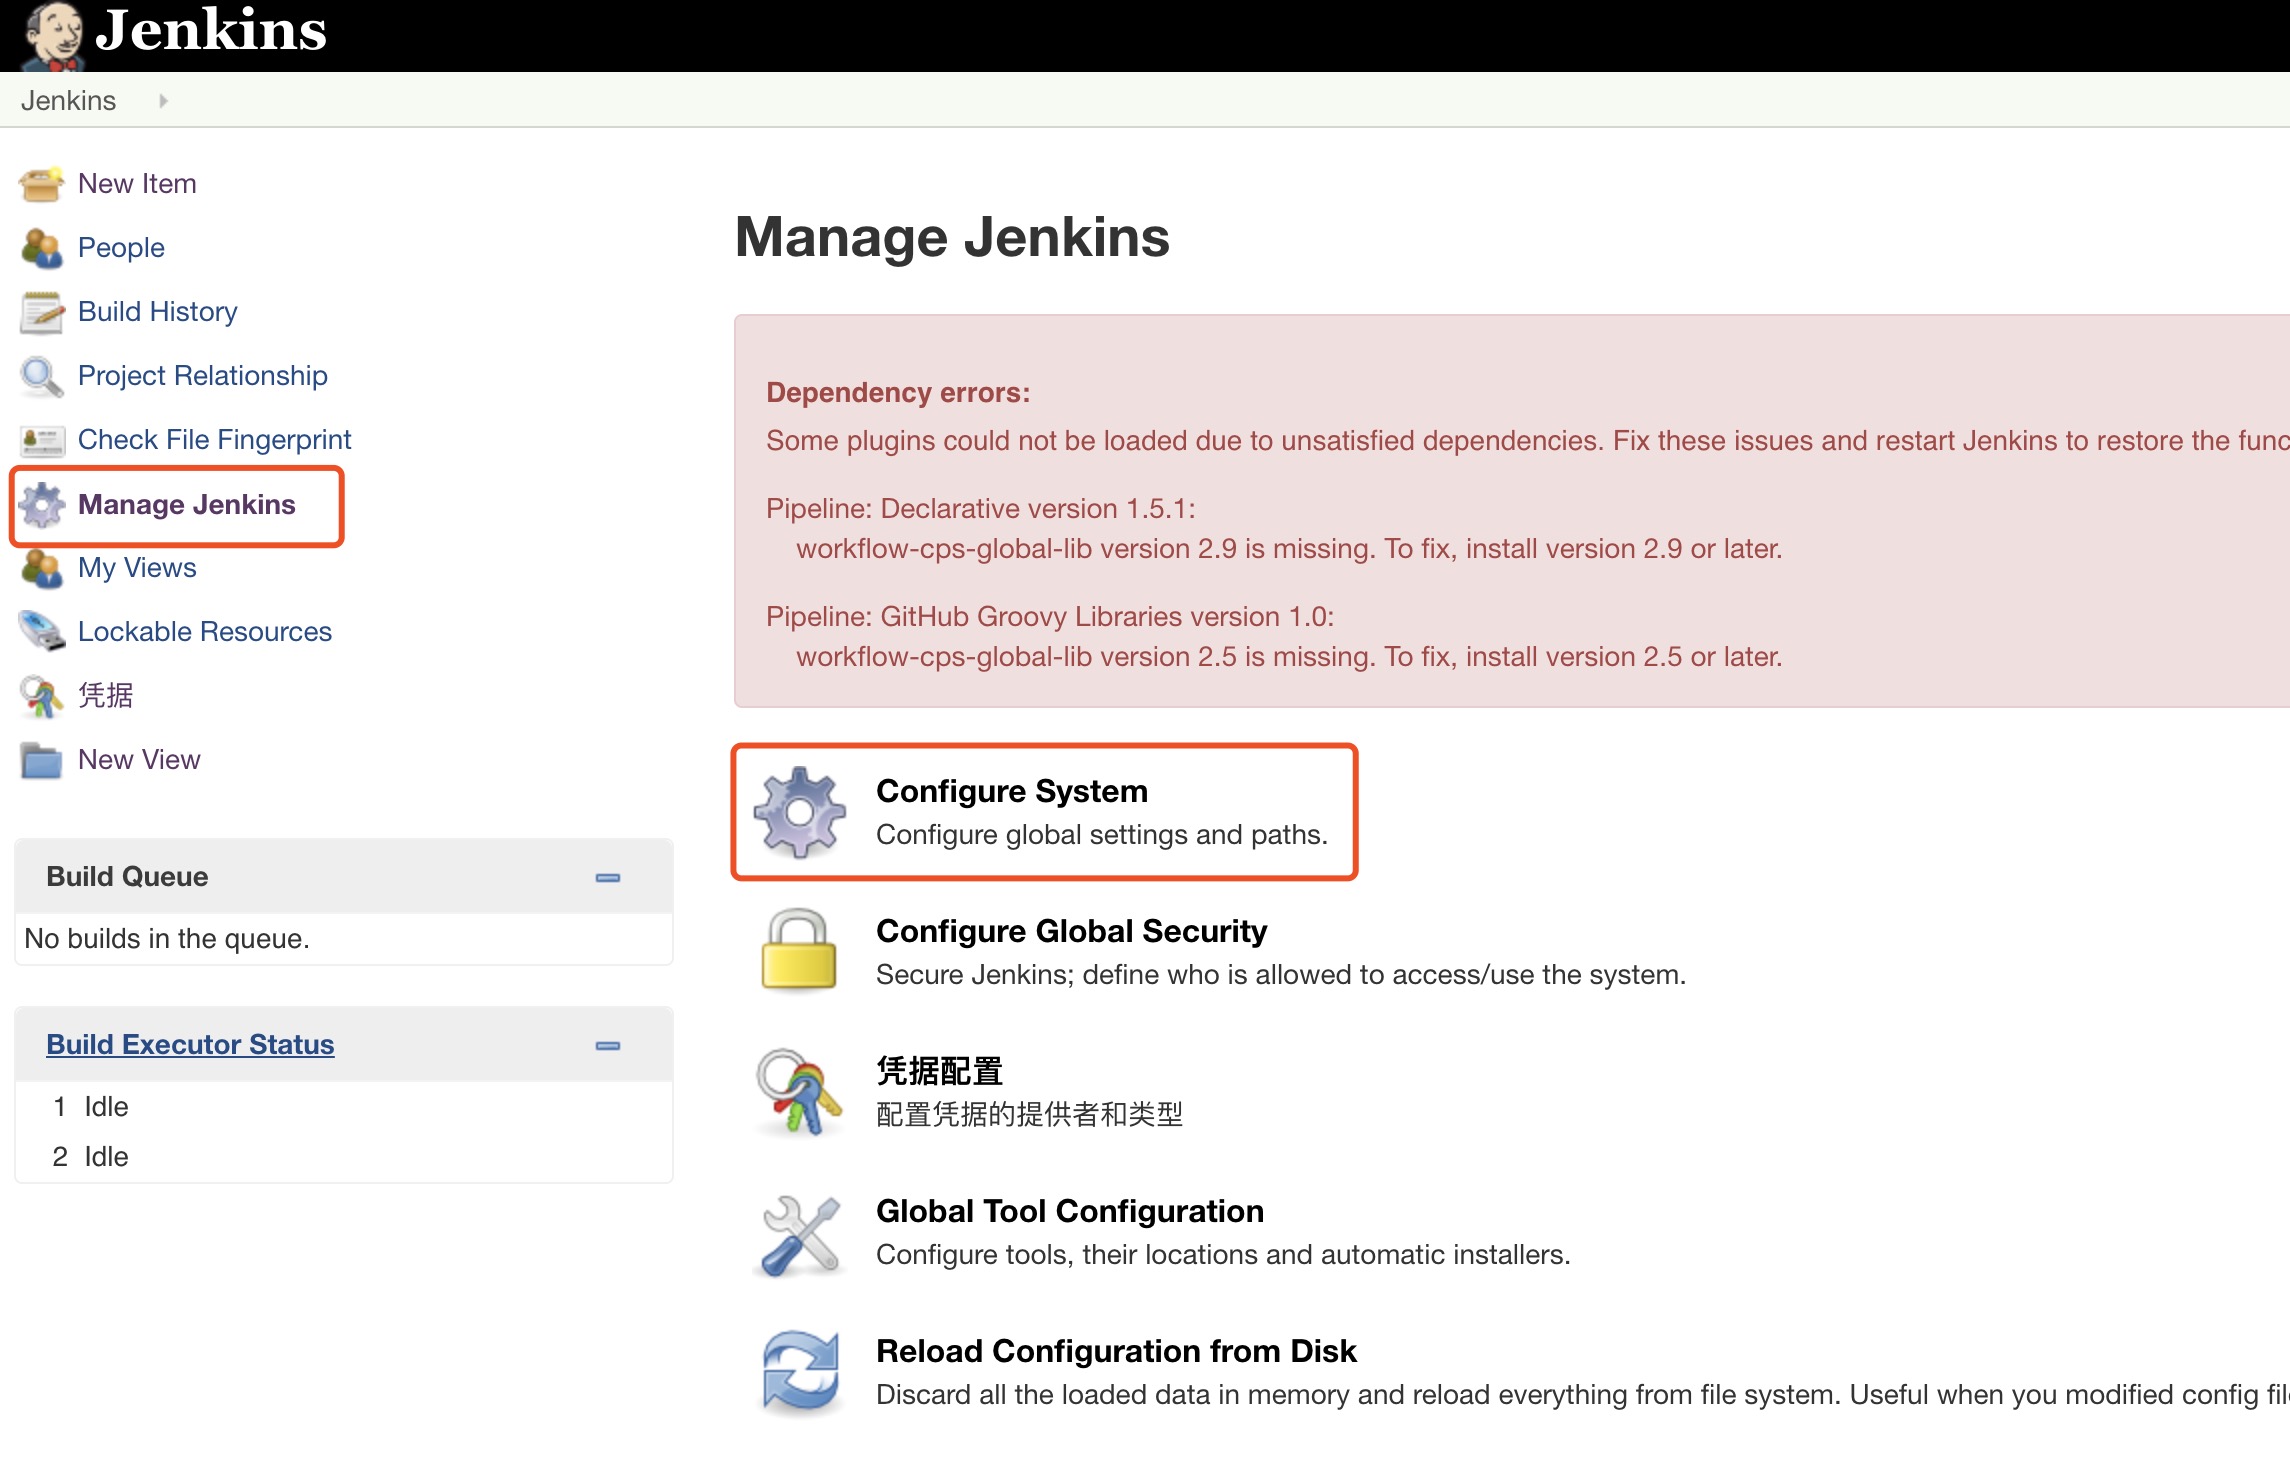The width and height of the screenshot is (2290, 1460).
Task: Open the My Views link
Action: click(x=137, y=568)
